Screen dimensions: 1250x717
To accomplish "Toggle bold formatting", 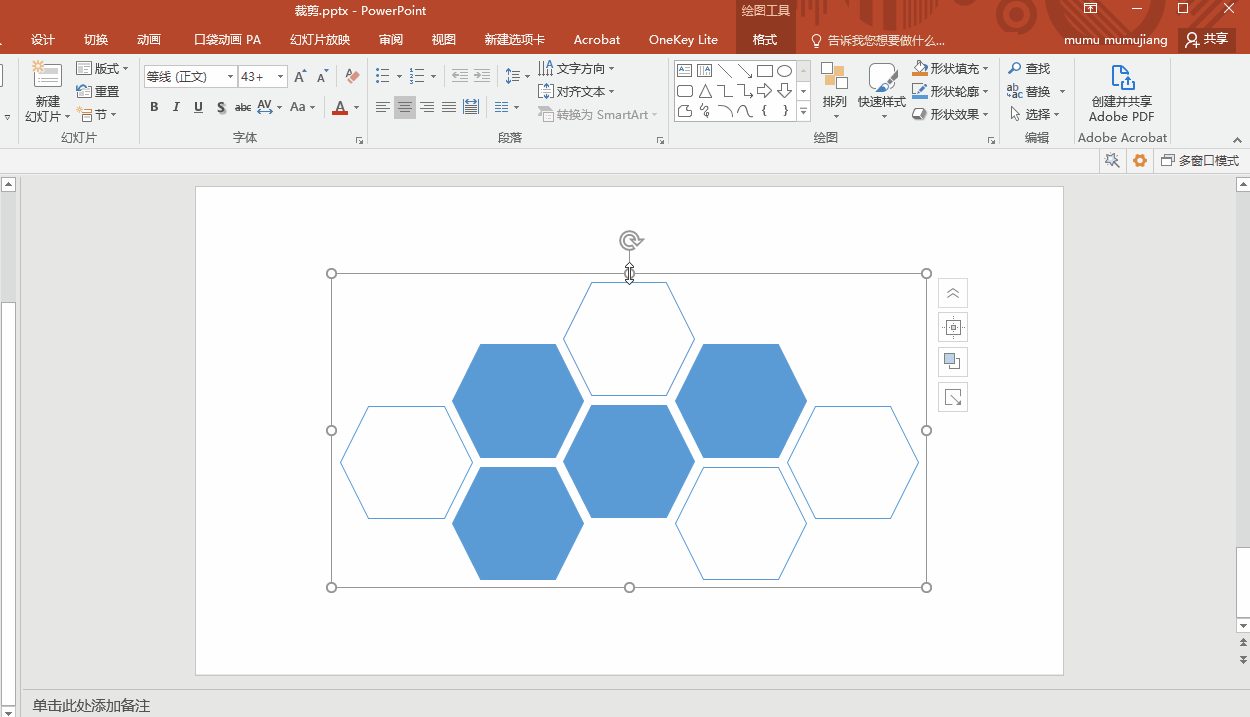I will pyautogui.click(x=154, y=107).
